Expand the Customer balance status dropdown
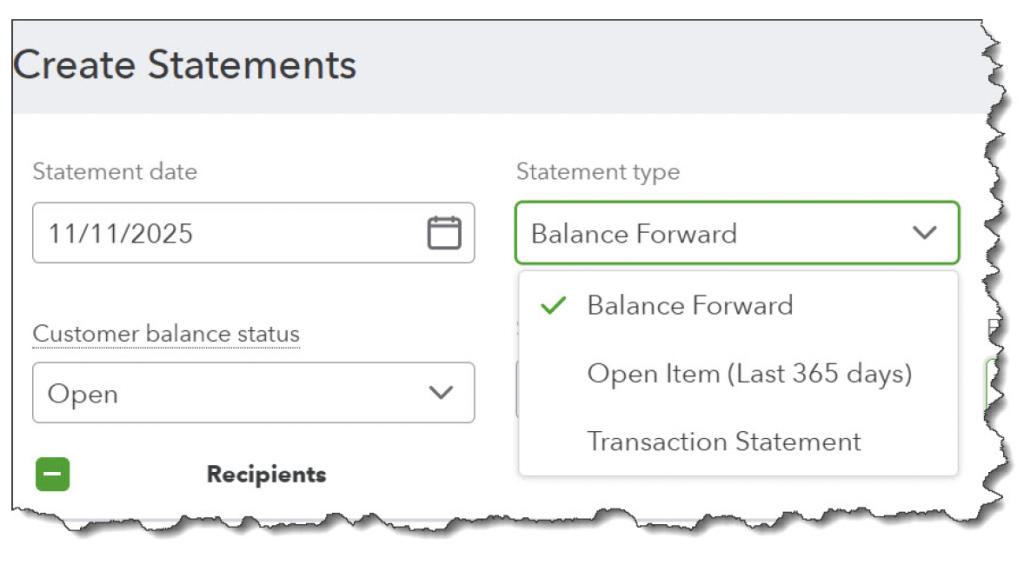The width and height of the screenshot is (1024, 565). [x=253, y=393]
